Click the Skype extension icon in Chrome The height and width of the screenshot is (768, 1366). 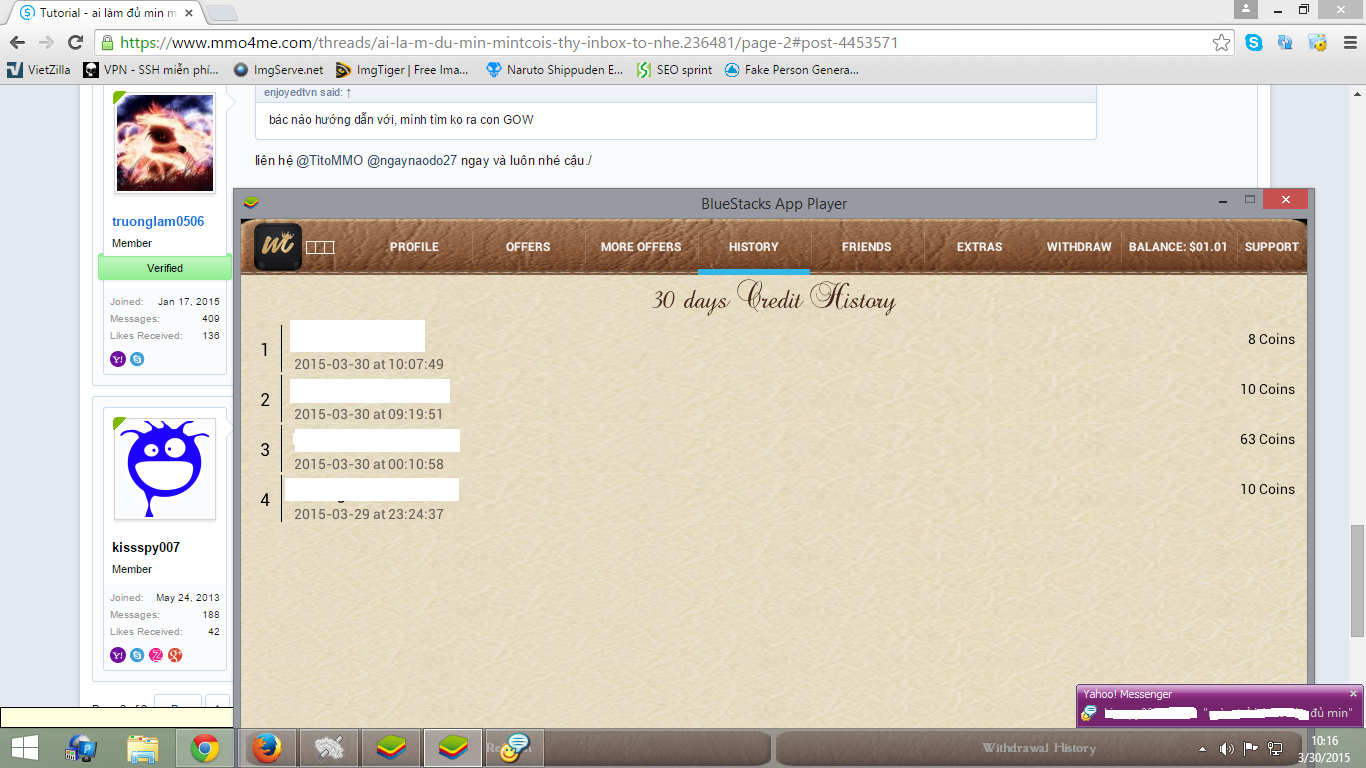coord(1254,43)
